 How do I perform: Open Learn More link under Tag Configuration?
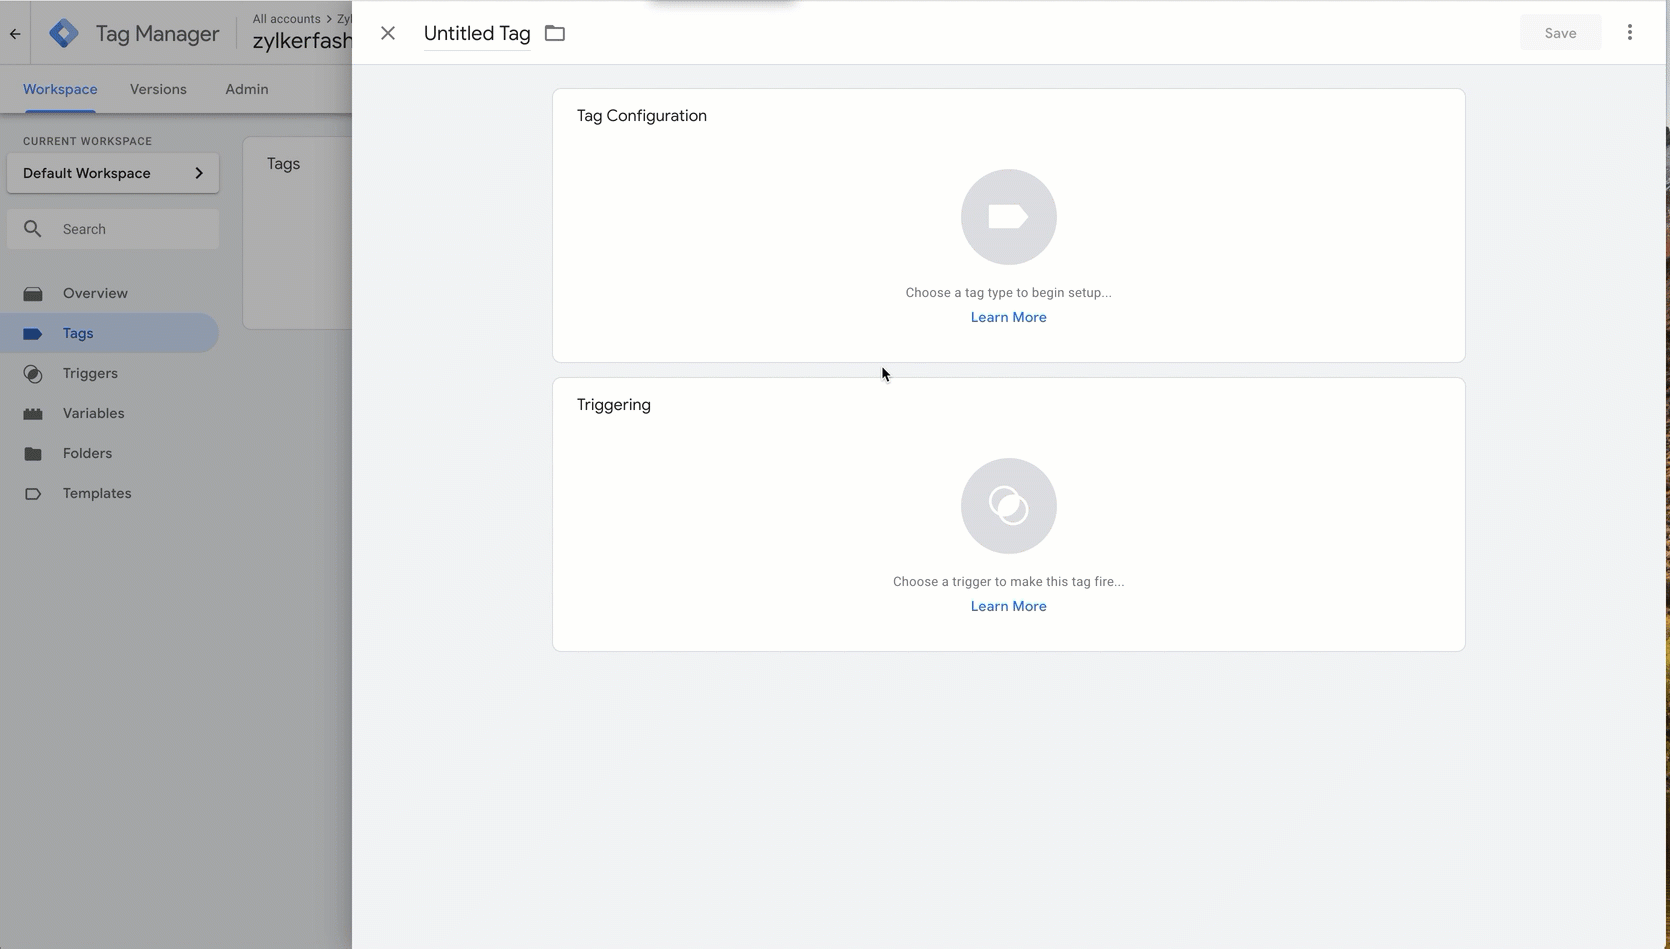1008,317
